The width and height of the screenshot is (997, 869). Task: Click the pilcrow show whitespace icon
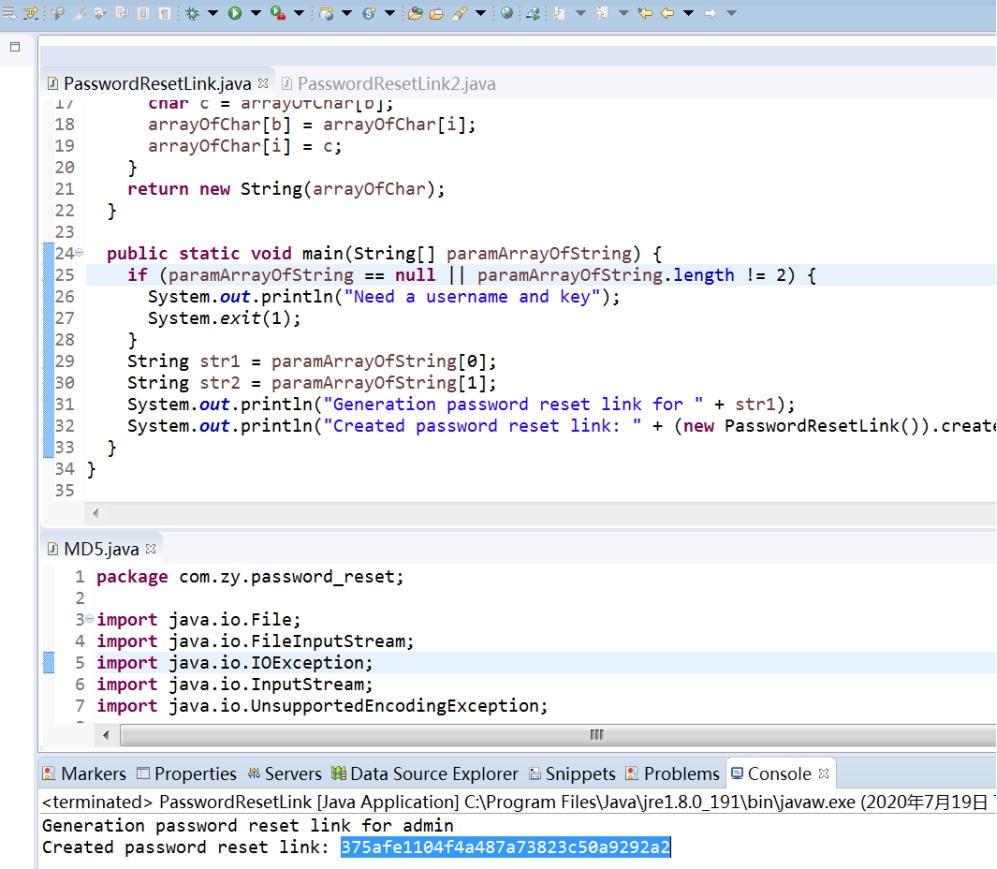[164, 13]
